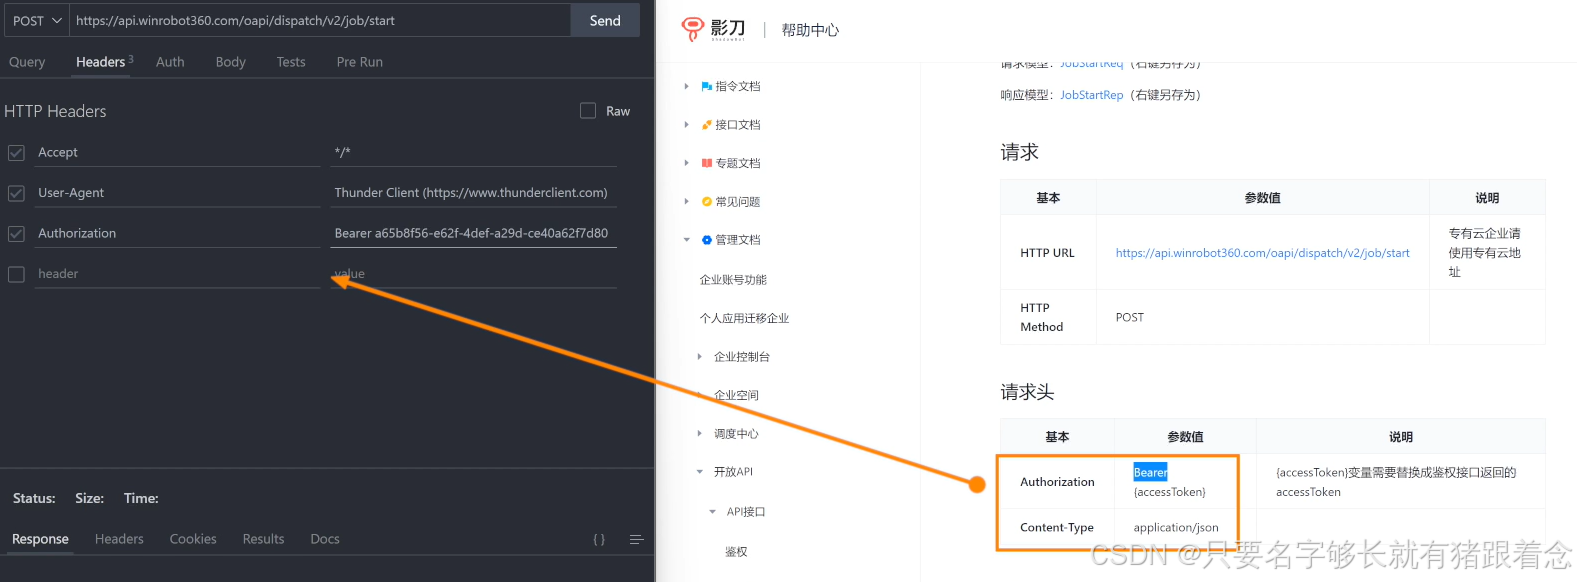Click the 常见问题 question icon
Viewport: 1577px width, 582px height.
coord(707,202)
